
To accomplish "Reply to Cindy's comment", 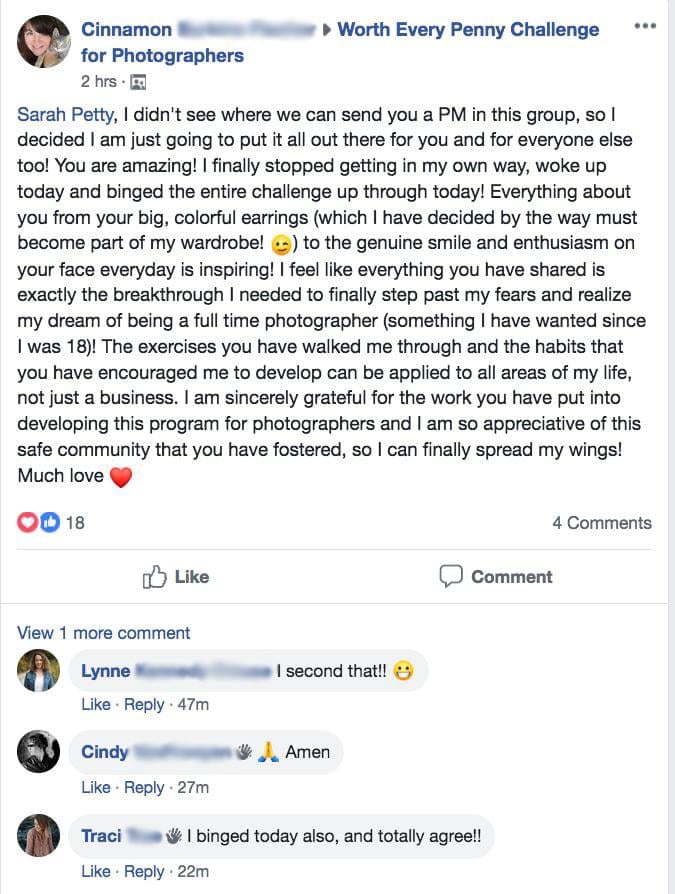I will click(144, 787).
